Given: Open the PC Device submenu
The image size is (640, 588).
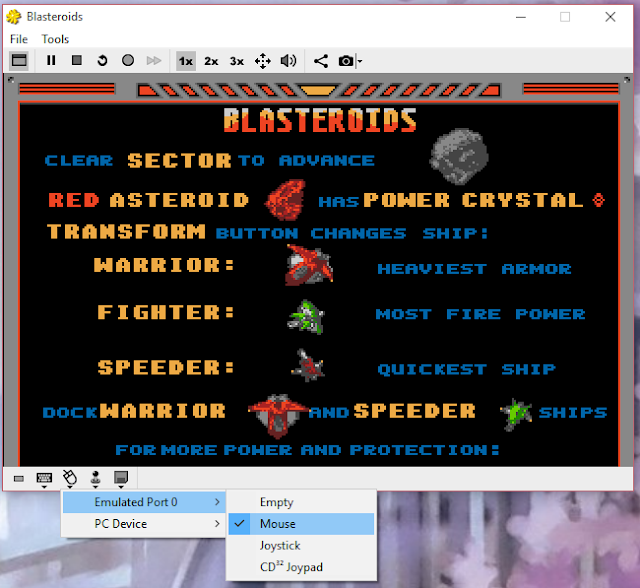Looking at the screenshot, I should click(144, 524).
